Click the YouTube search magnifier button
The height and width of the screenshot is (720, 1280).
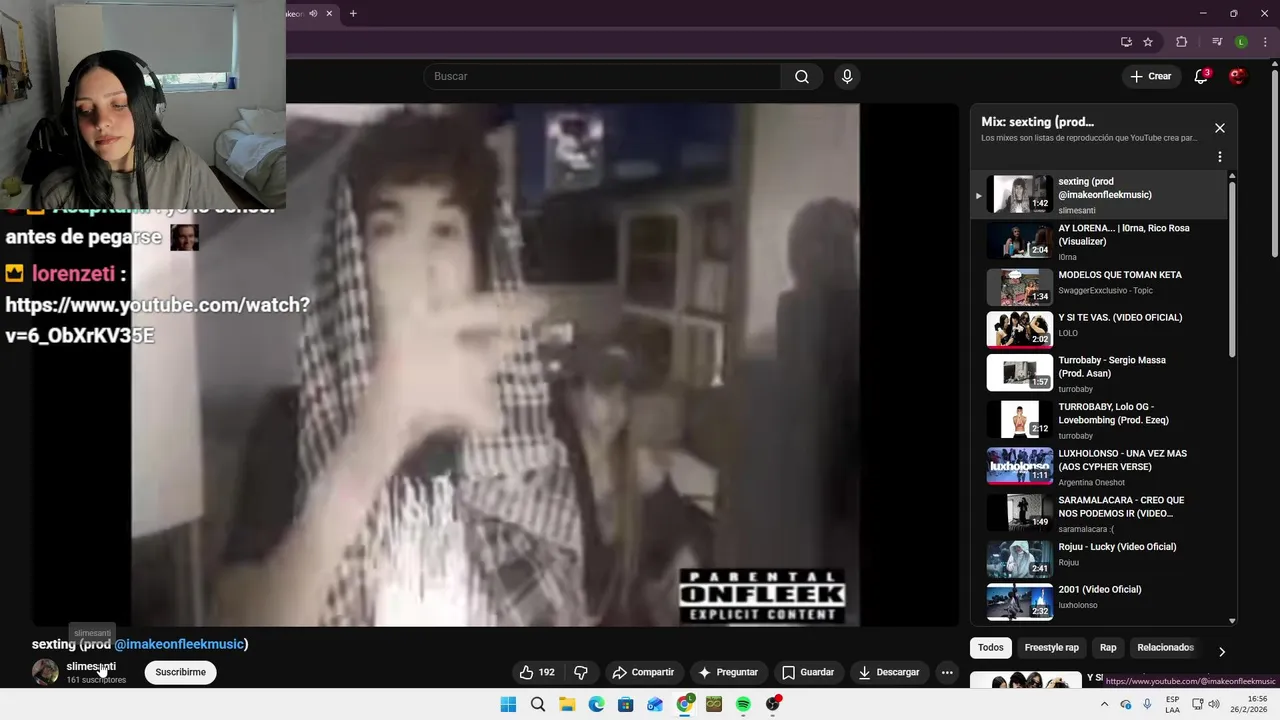[x=802, y=77]
